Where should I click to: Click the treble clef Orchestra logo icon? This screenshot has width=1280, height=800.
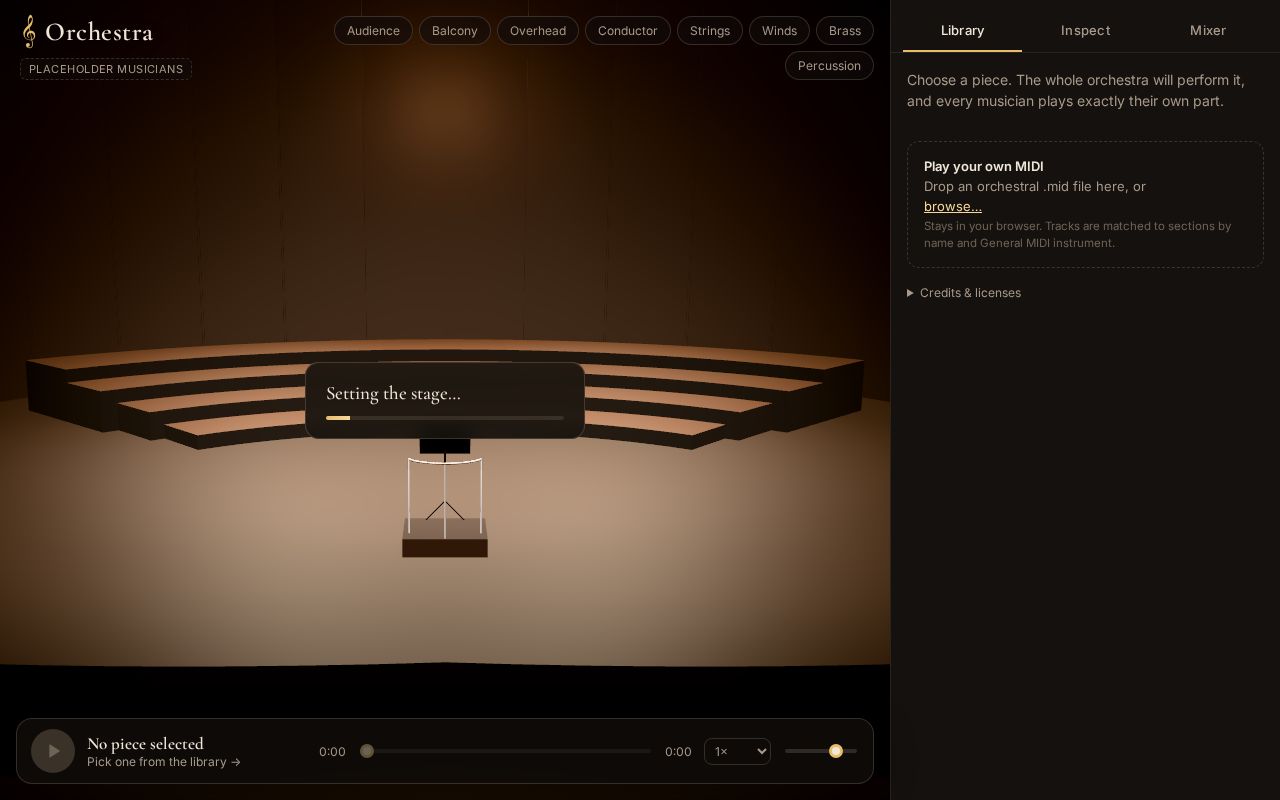point(29,32)
